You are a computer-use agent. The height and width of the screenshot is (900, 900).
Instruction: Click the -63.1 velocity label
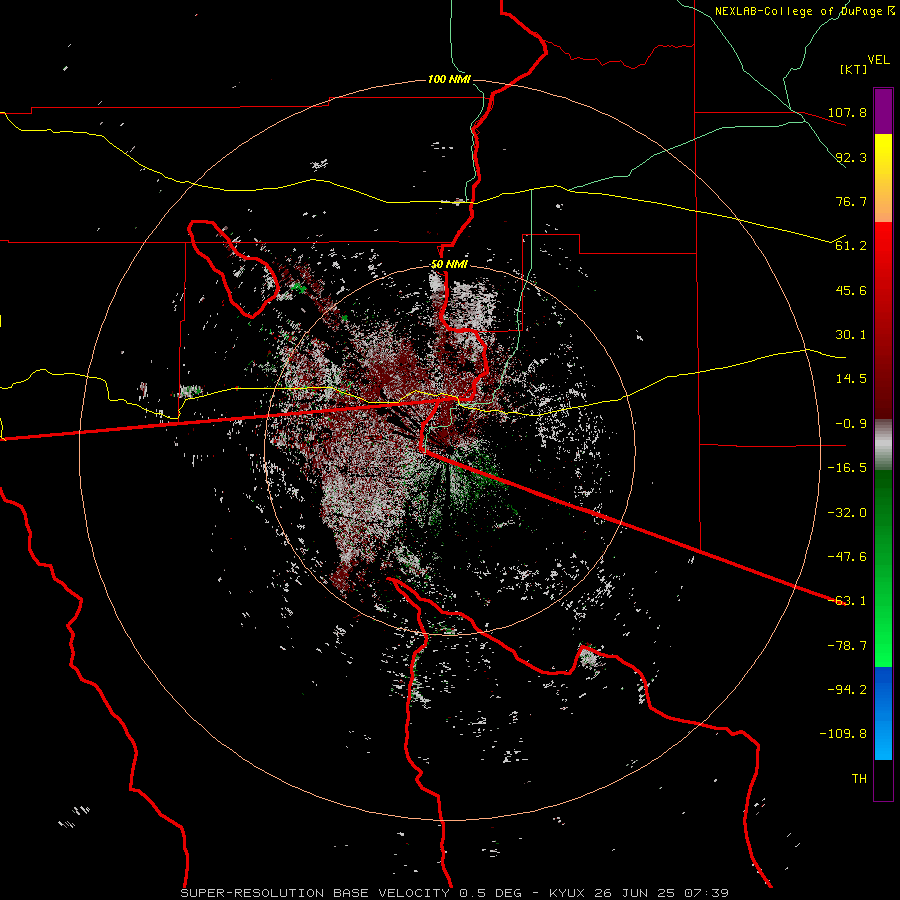(847, 601)
